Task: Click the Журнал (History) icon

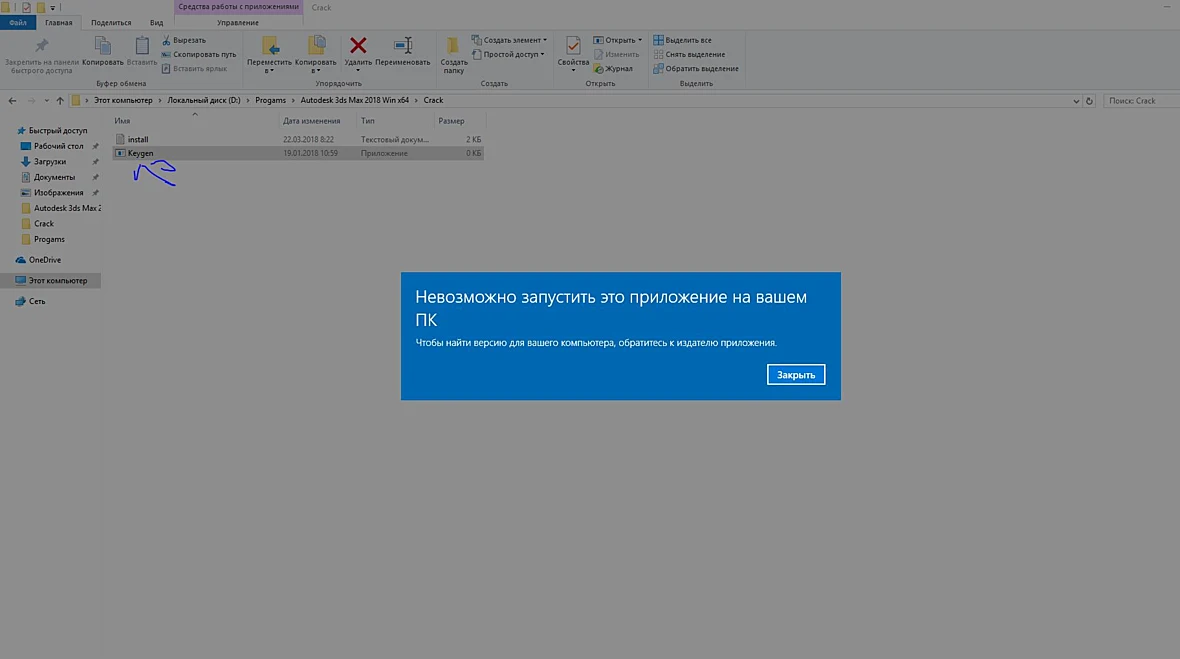Action: (598, 68)
